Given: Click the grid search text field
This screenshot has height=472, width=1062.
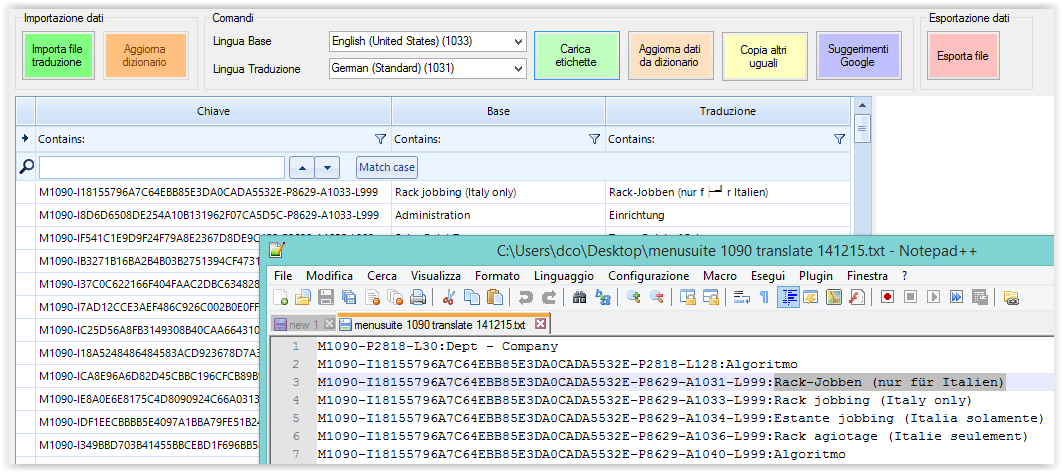Looking at the screenshot, I should pyautogui.click(x=162, y=167).
